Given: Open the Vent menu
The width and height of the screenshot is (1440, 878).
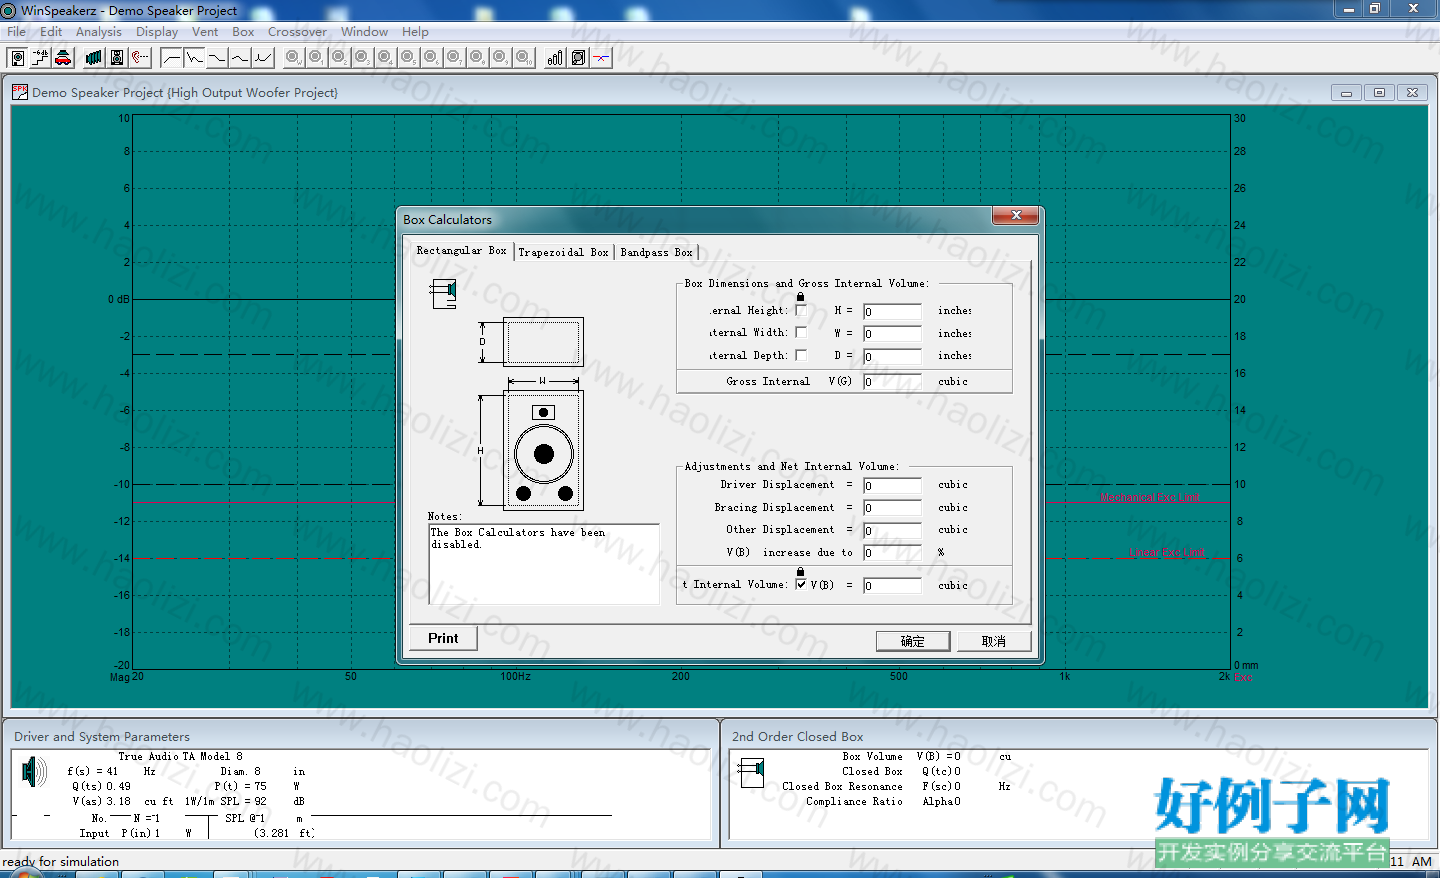Looking at the screenshot, I should coord(205,32).
